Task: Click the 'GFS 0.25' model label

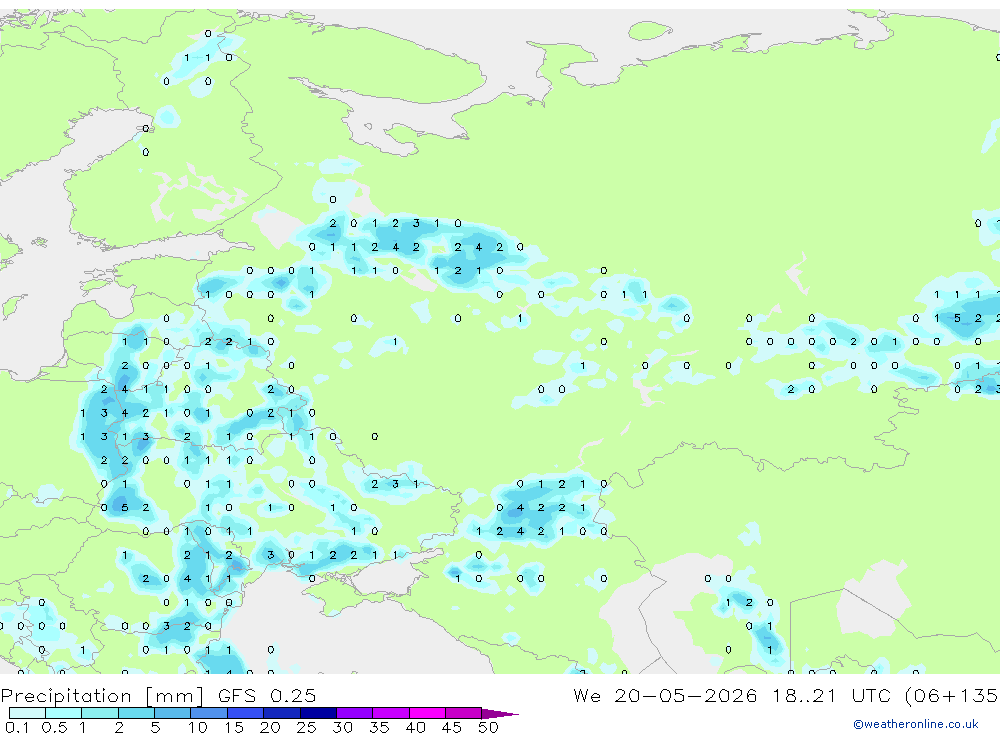Action: click(x=267, y=695)
